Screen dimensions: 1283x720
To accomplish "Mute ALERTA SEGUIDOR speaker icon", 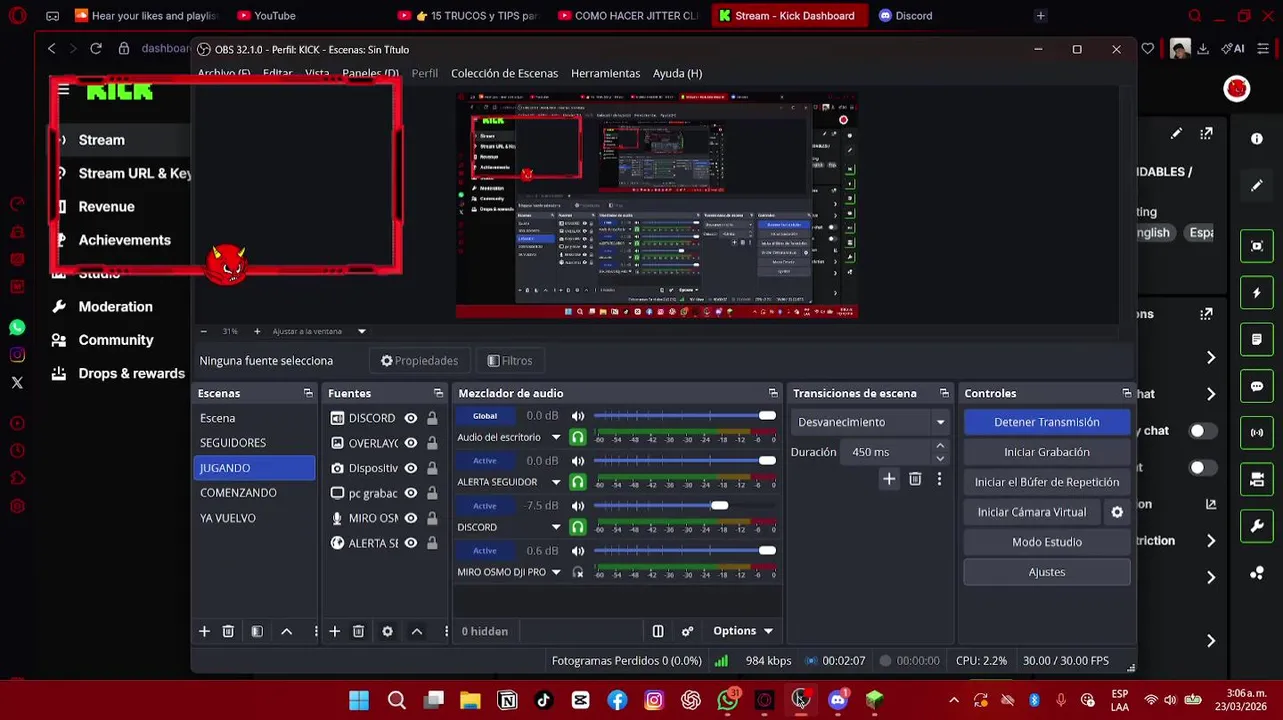I will 578,461.
